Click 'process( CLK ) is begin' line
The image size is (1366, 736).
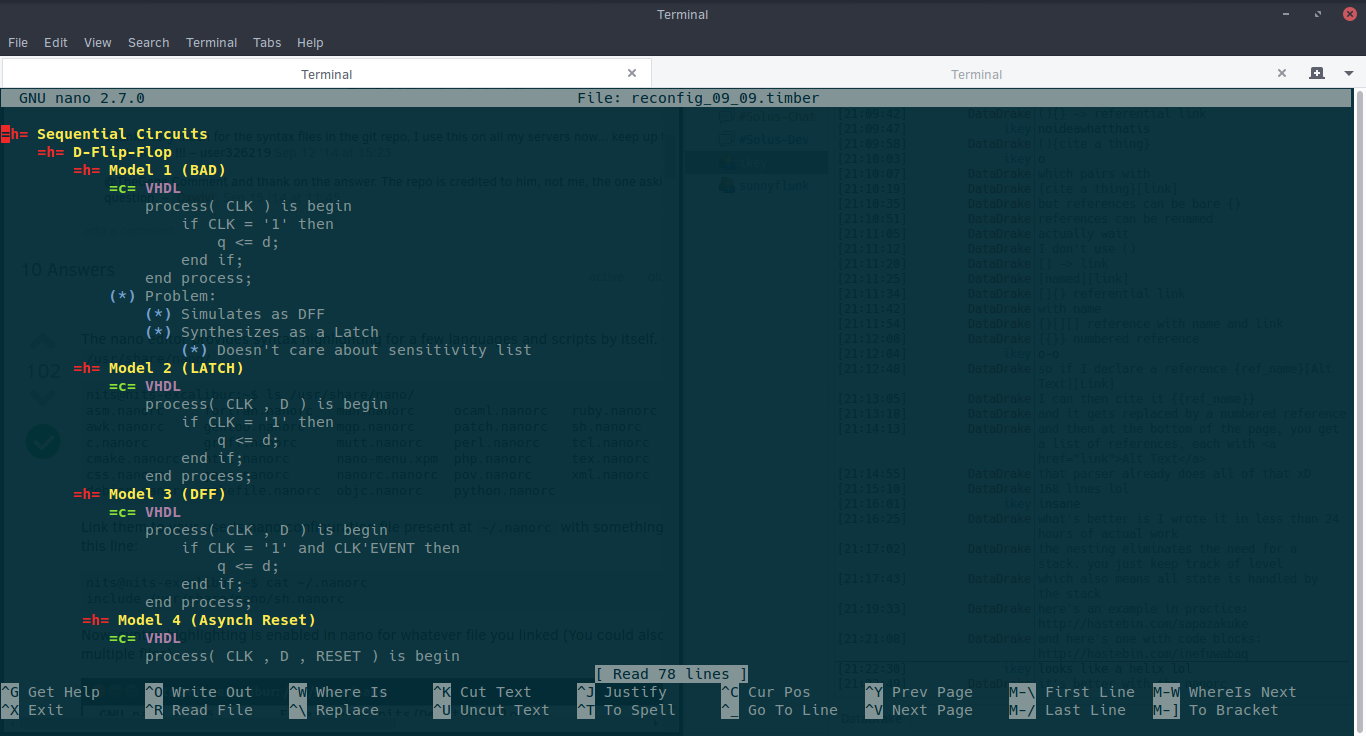248,206
